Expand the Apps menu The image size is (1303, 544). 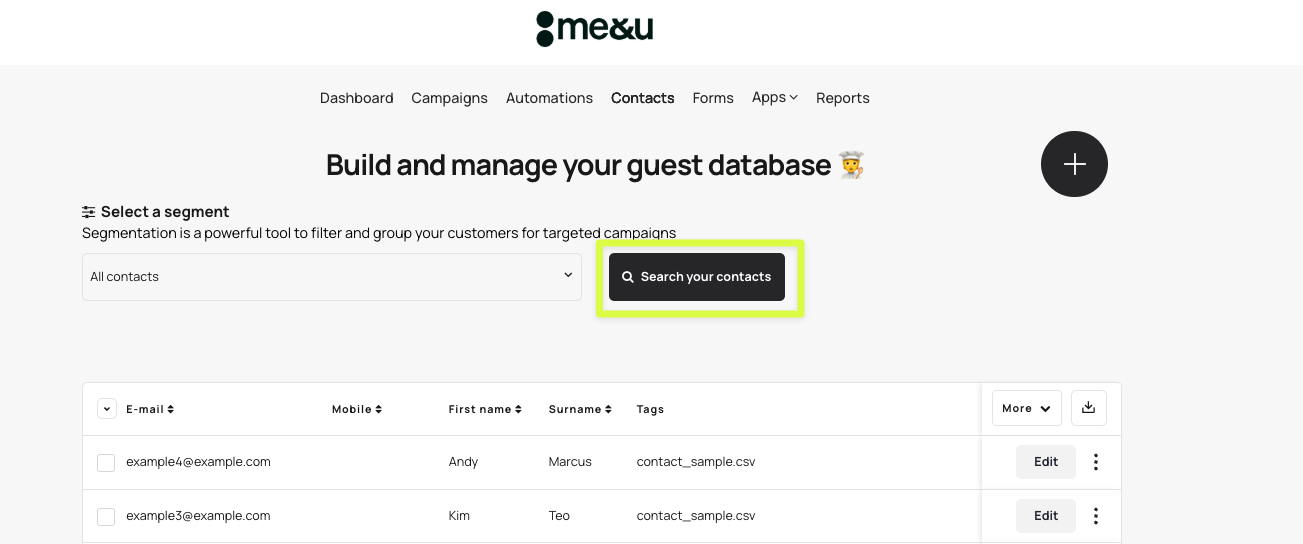pyautogui.click(x=774, y=97)
